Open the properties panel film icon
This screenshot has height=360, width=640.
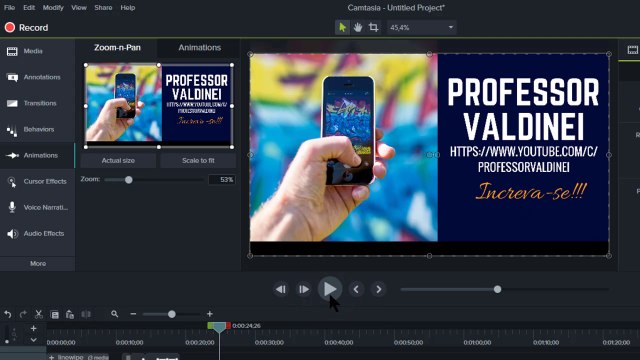(x=632, y=50)
